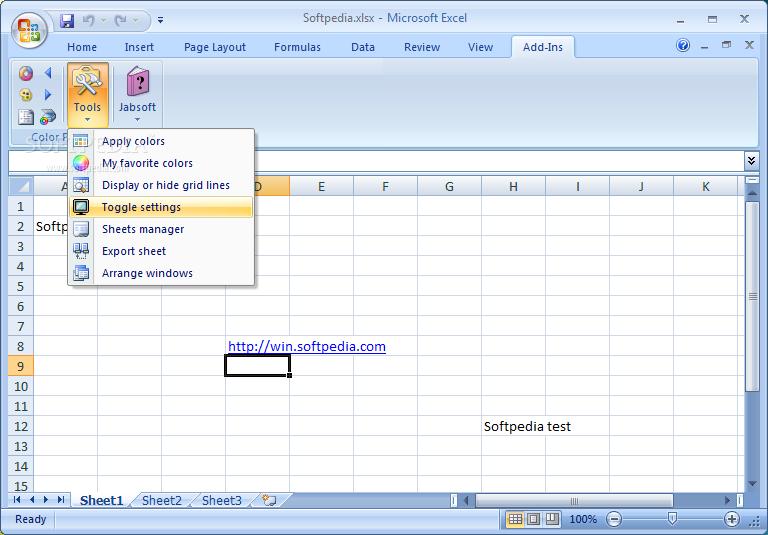
Task: Select the Add-Ins ribbon tab
Action: pos(543,47)
